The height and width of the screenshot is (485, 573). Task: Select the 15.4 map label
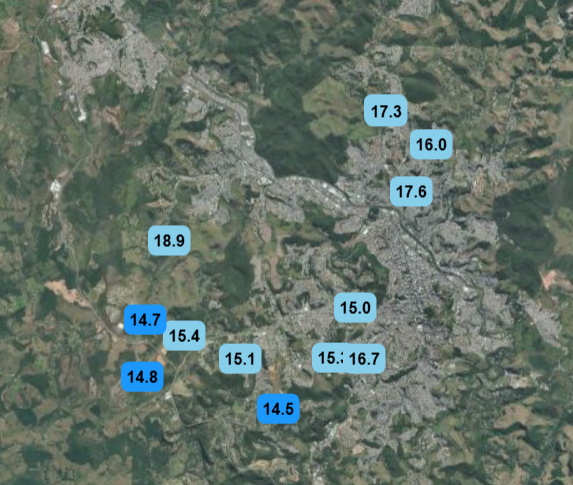point(185,336)
